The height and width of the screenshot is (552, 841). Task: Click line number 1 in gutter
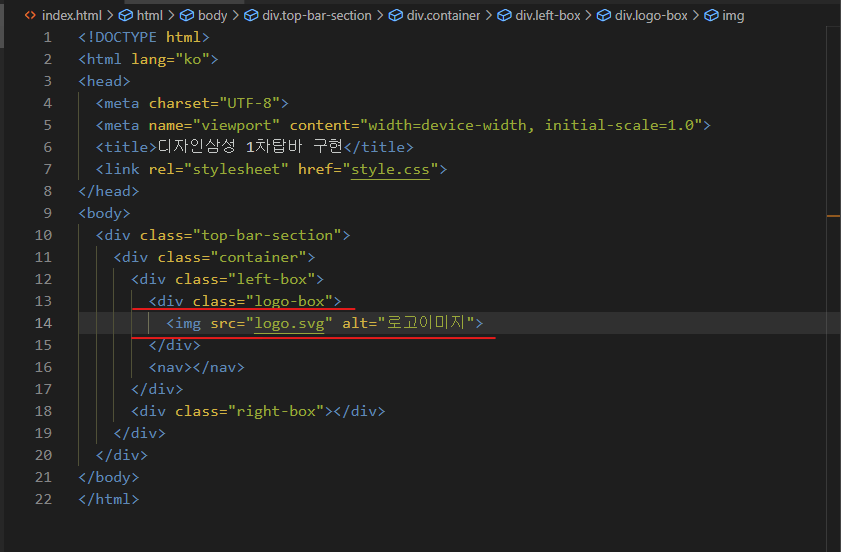click(x=47, y=38)
